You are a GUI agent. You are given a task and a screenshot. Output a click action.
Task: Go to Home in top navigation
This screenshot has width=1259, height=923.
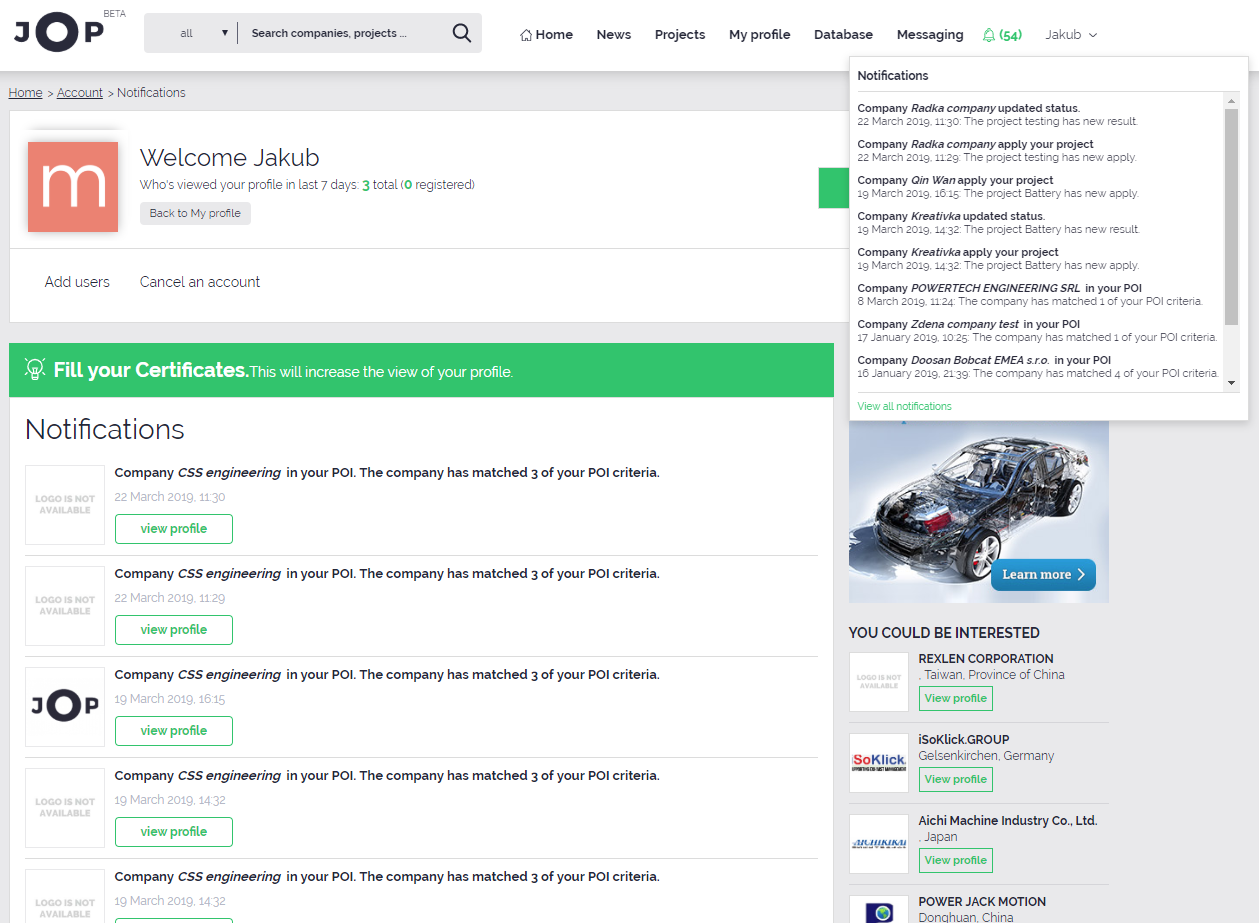pyautogui.click(x=546, y=35)
